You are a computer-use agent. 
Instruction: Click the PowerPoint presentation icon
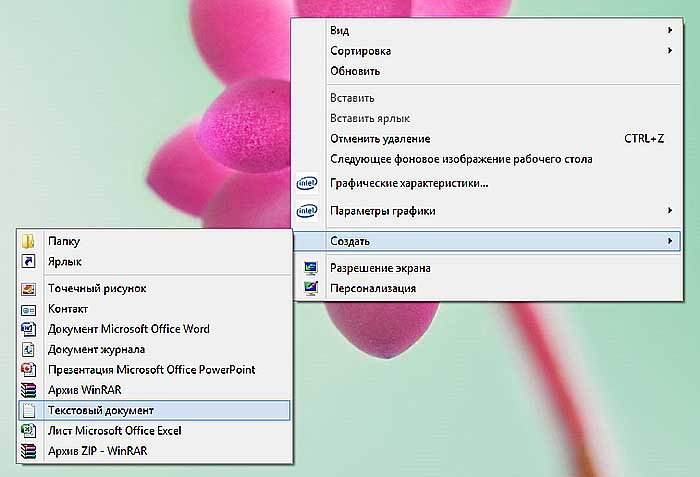(x=28, y=369)
